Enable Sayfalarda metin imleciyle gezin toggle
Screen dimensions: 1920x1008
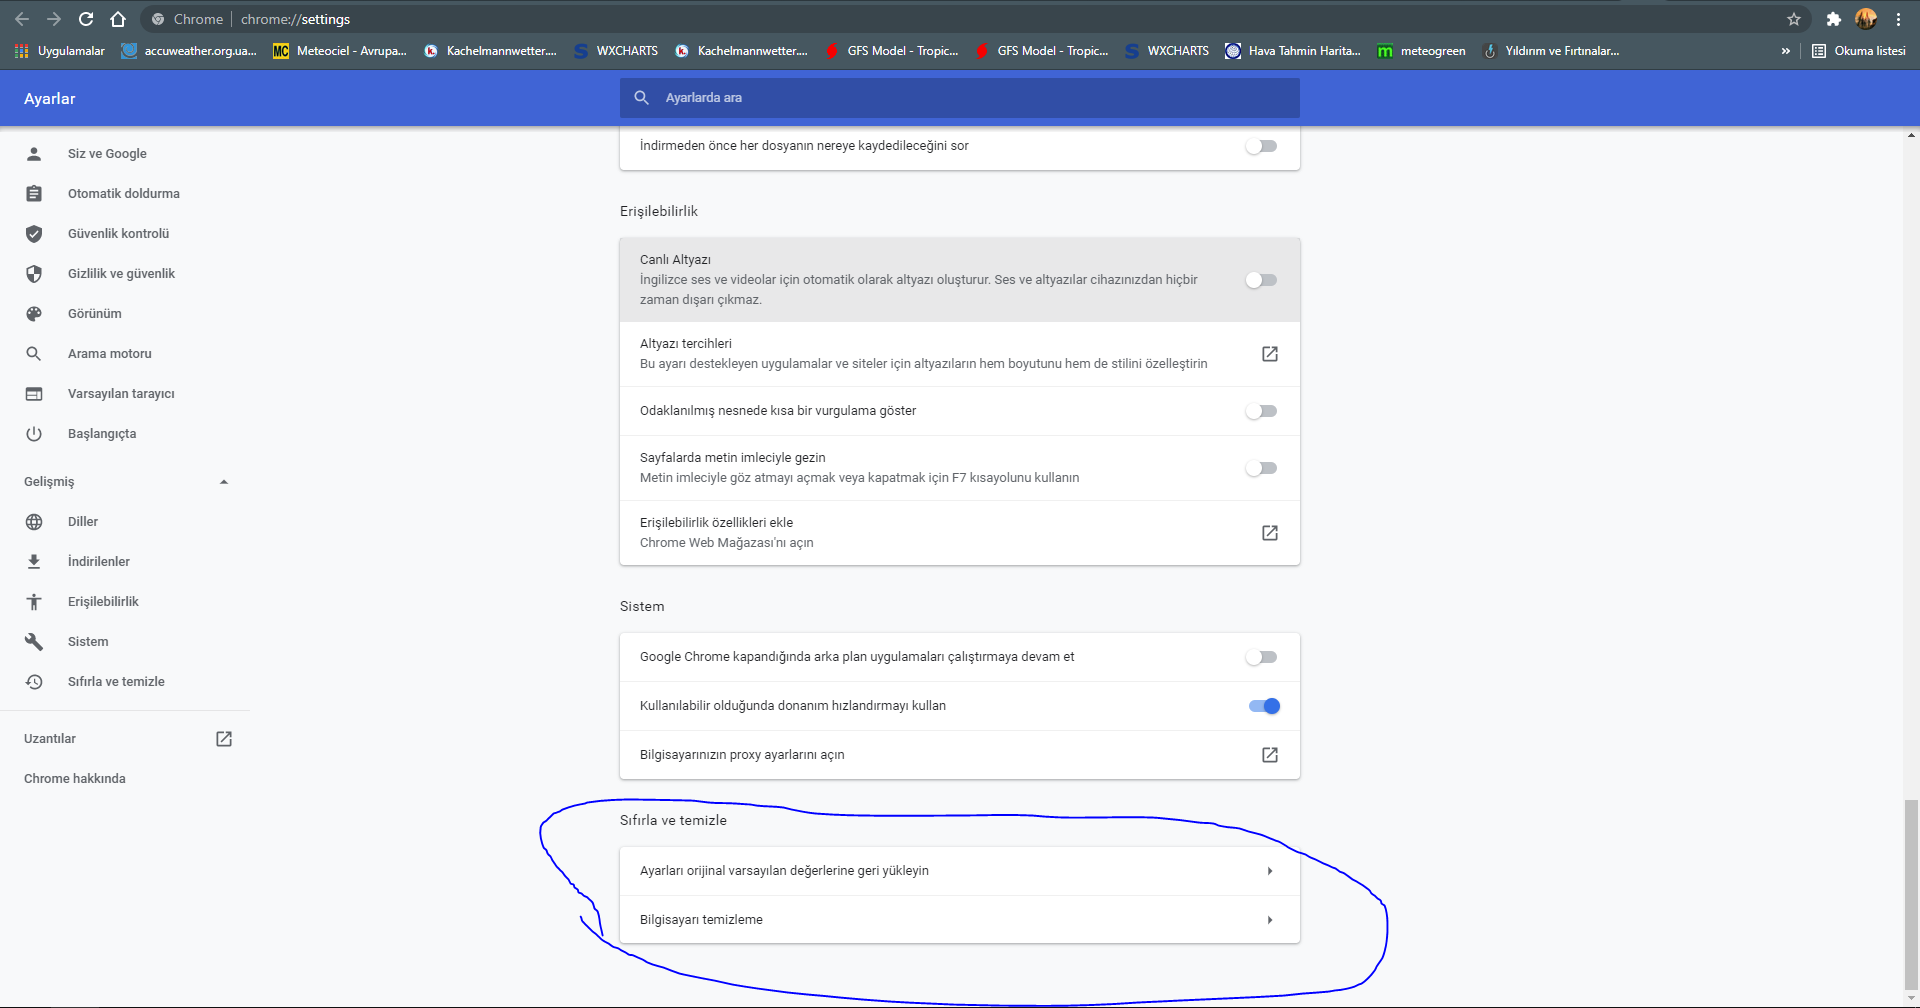pos(1262,468)
